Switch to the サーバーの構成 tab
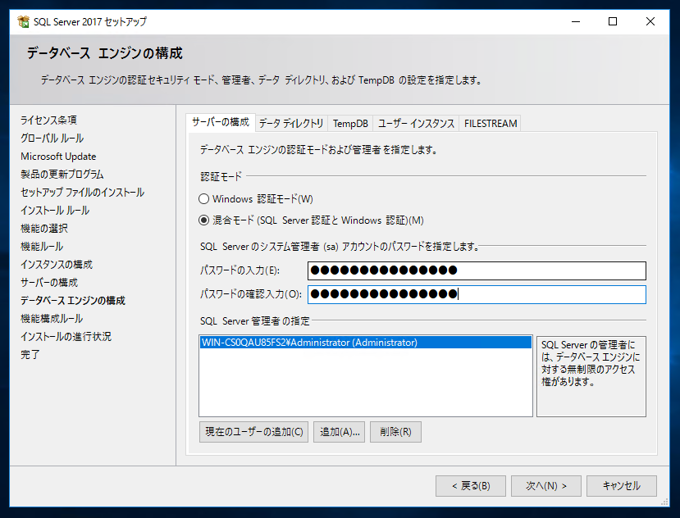680x518 pixels. click(x=220, y=122)
